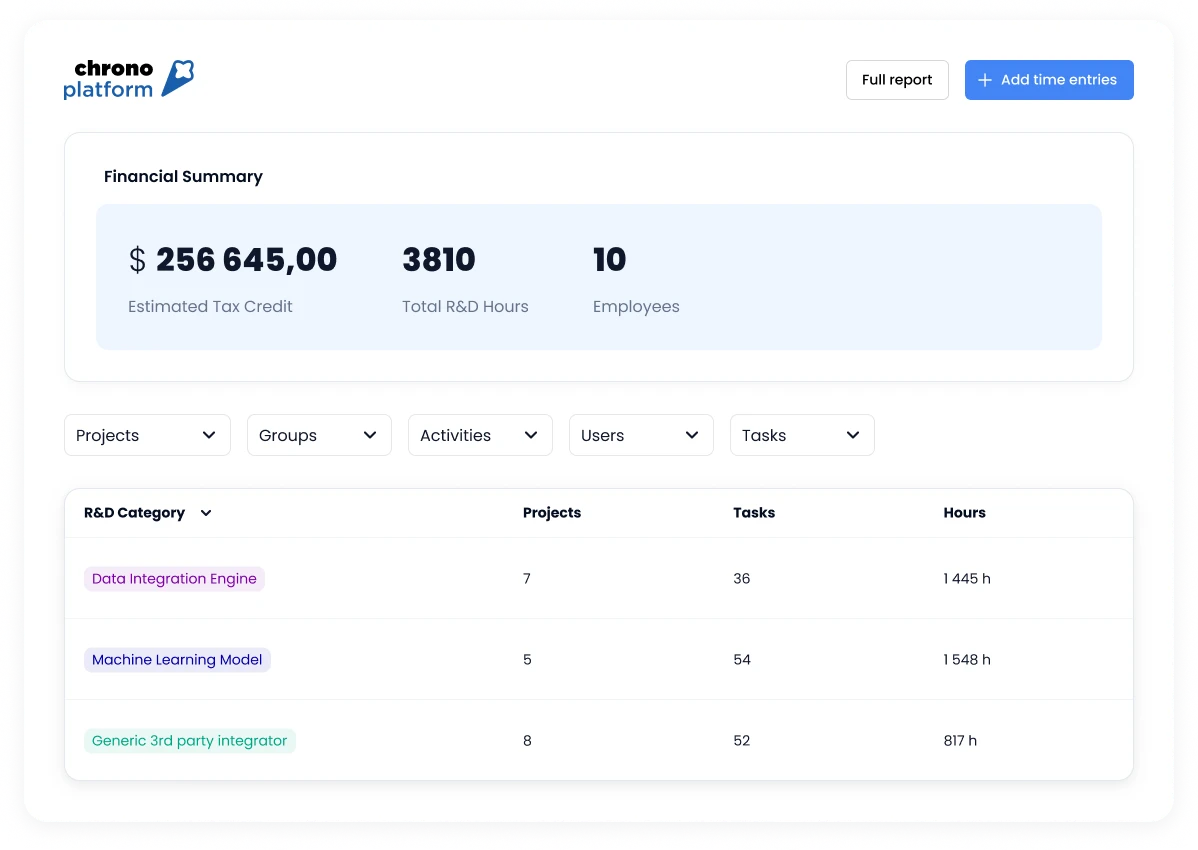This screenshot has width=1198, height=850.
Task: Select the Financial Summary heading
Action: pos(183,177)
